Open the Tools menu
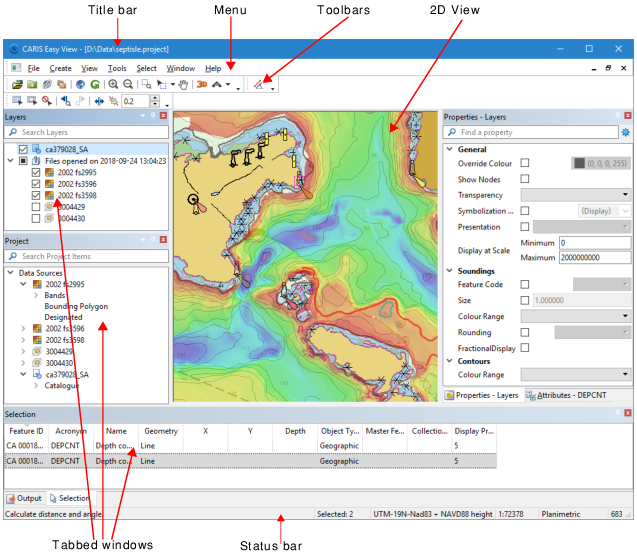637x560 pixels. pos(117,68)
